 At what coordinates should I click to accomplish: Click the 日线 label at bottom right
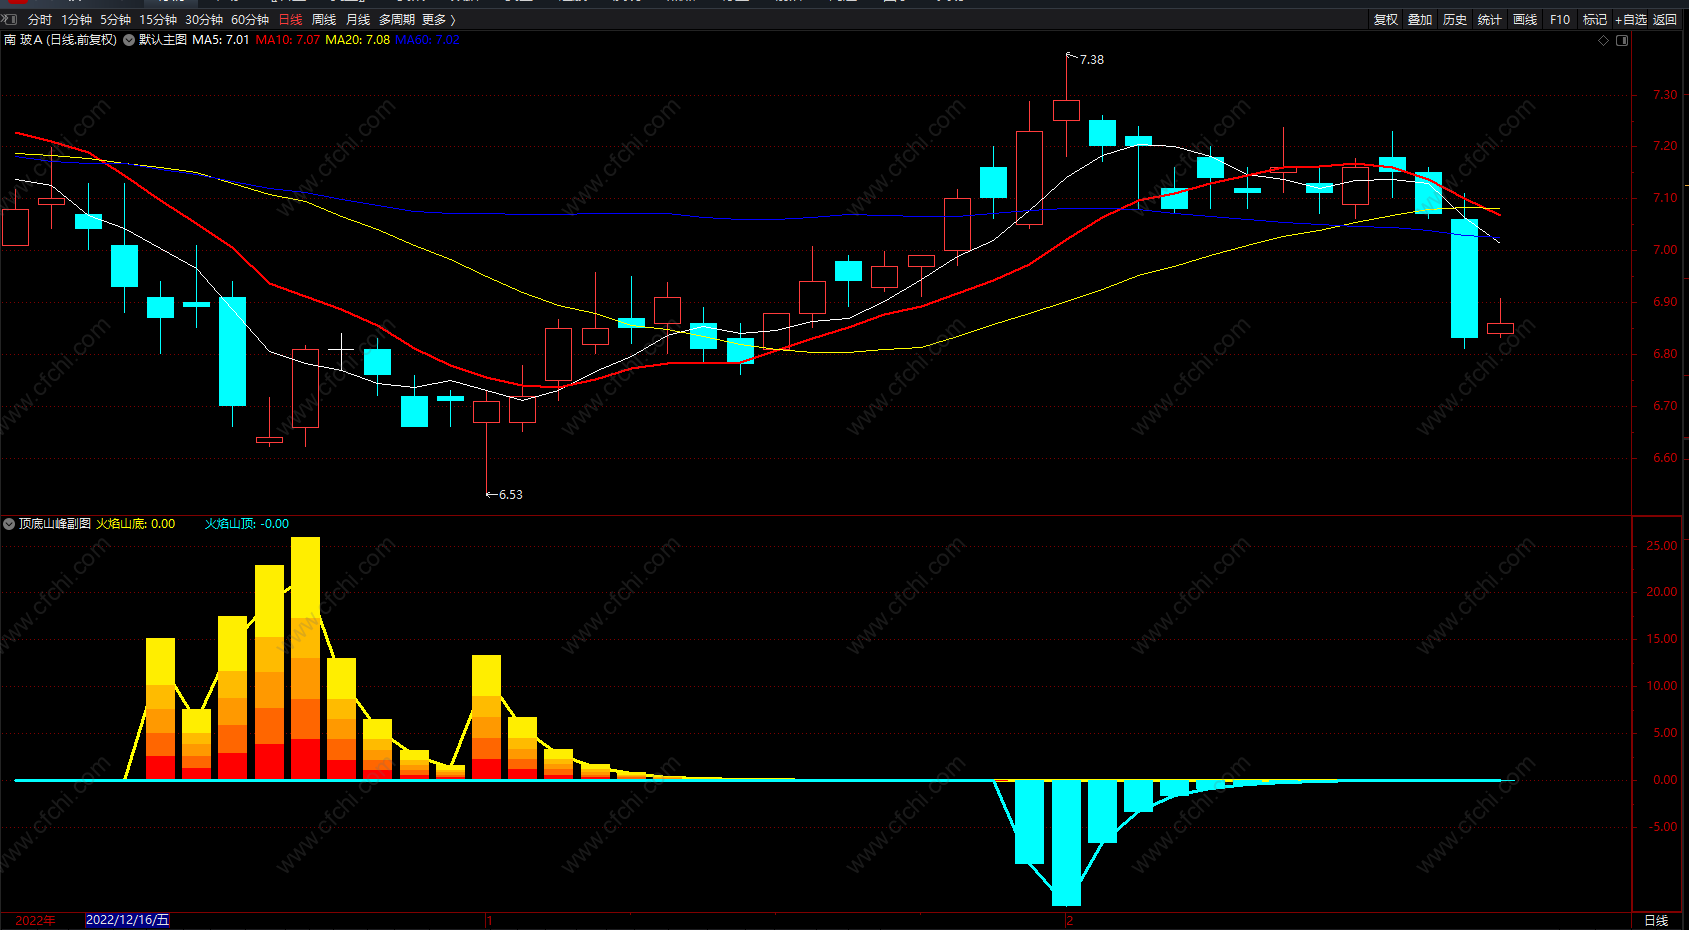pyautogui.click(x=1656, y=921)
